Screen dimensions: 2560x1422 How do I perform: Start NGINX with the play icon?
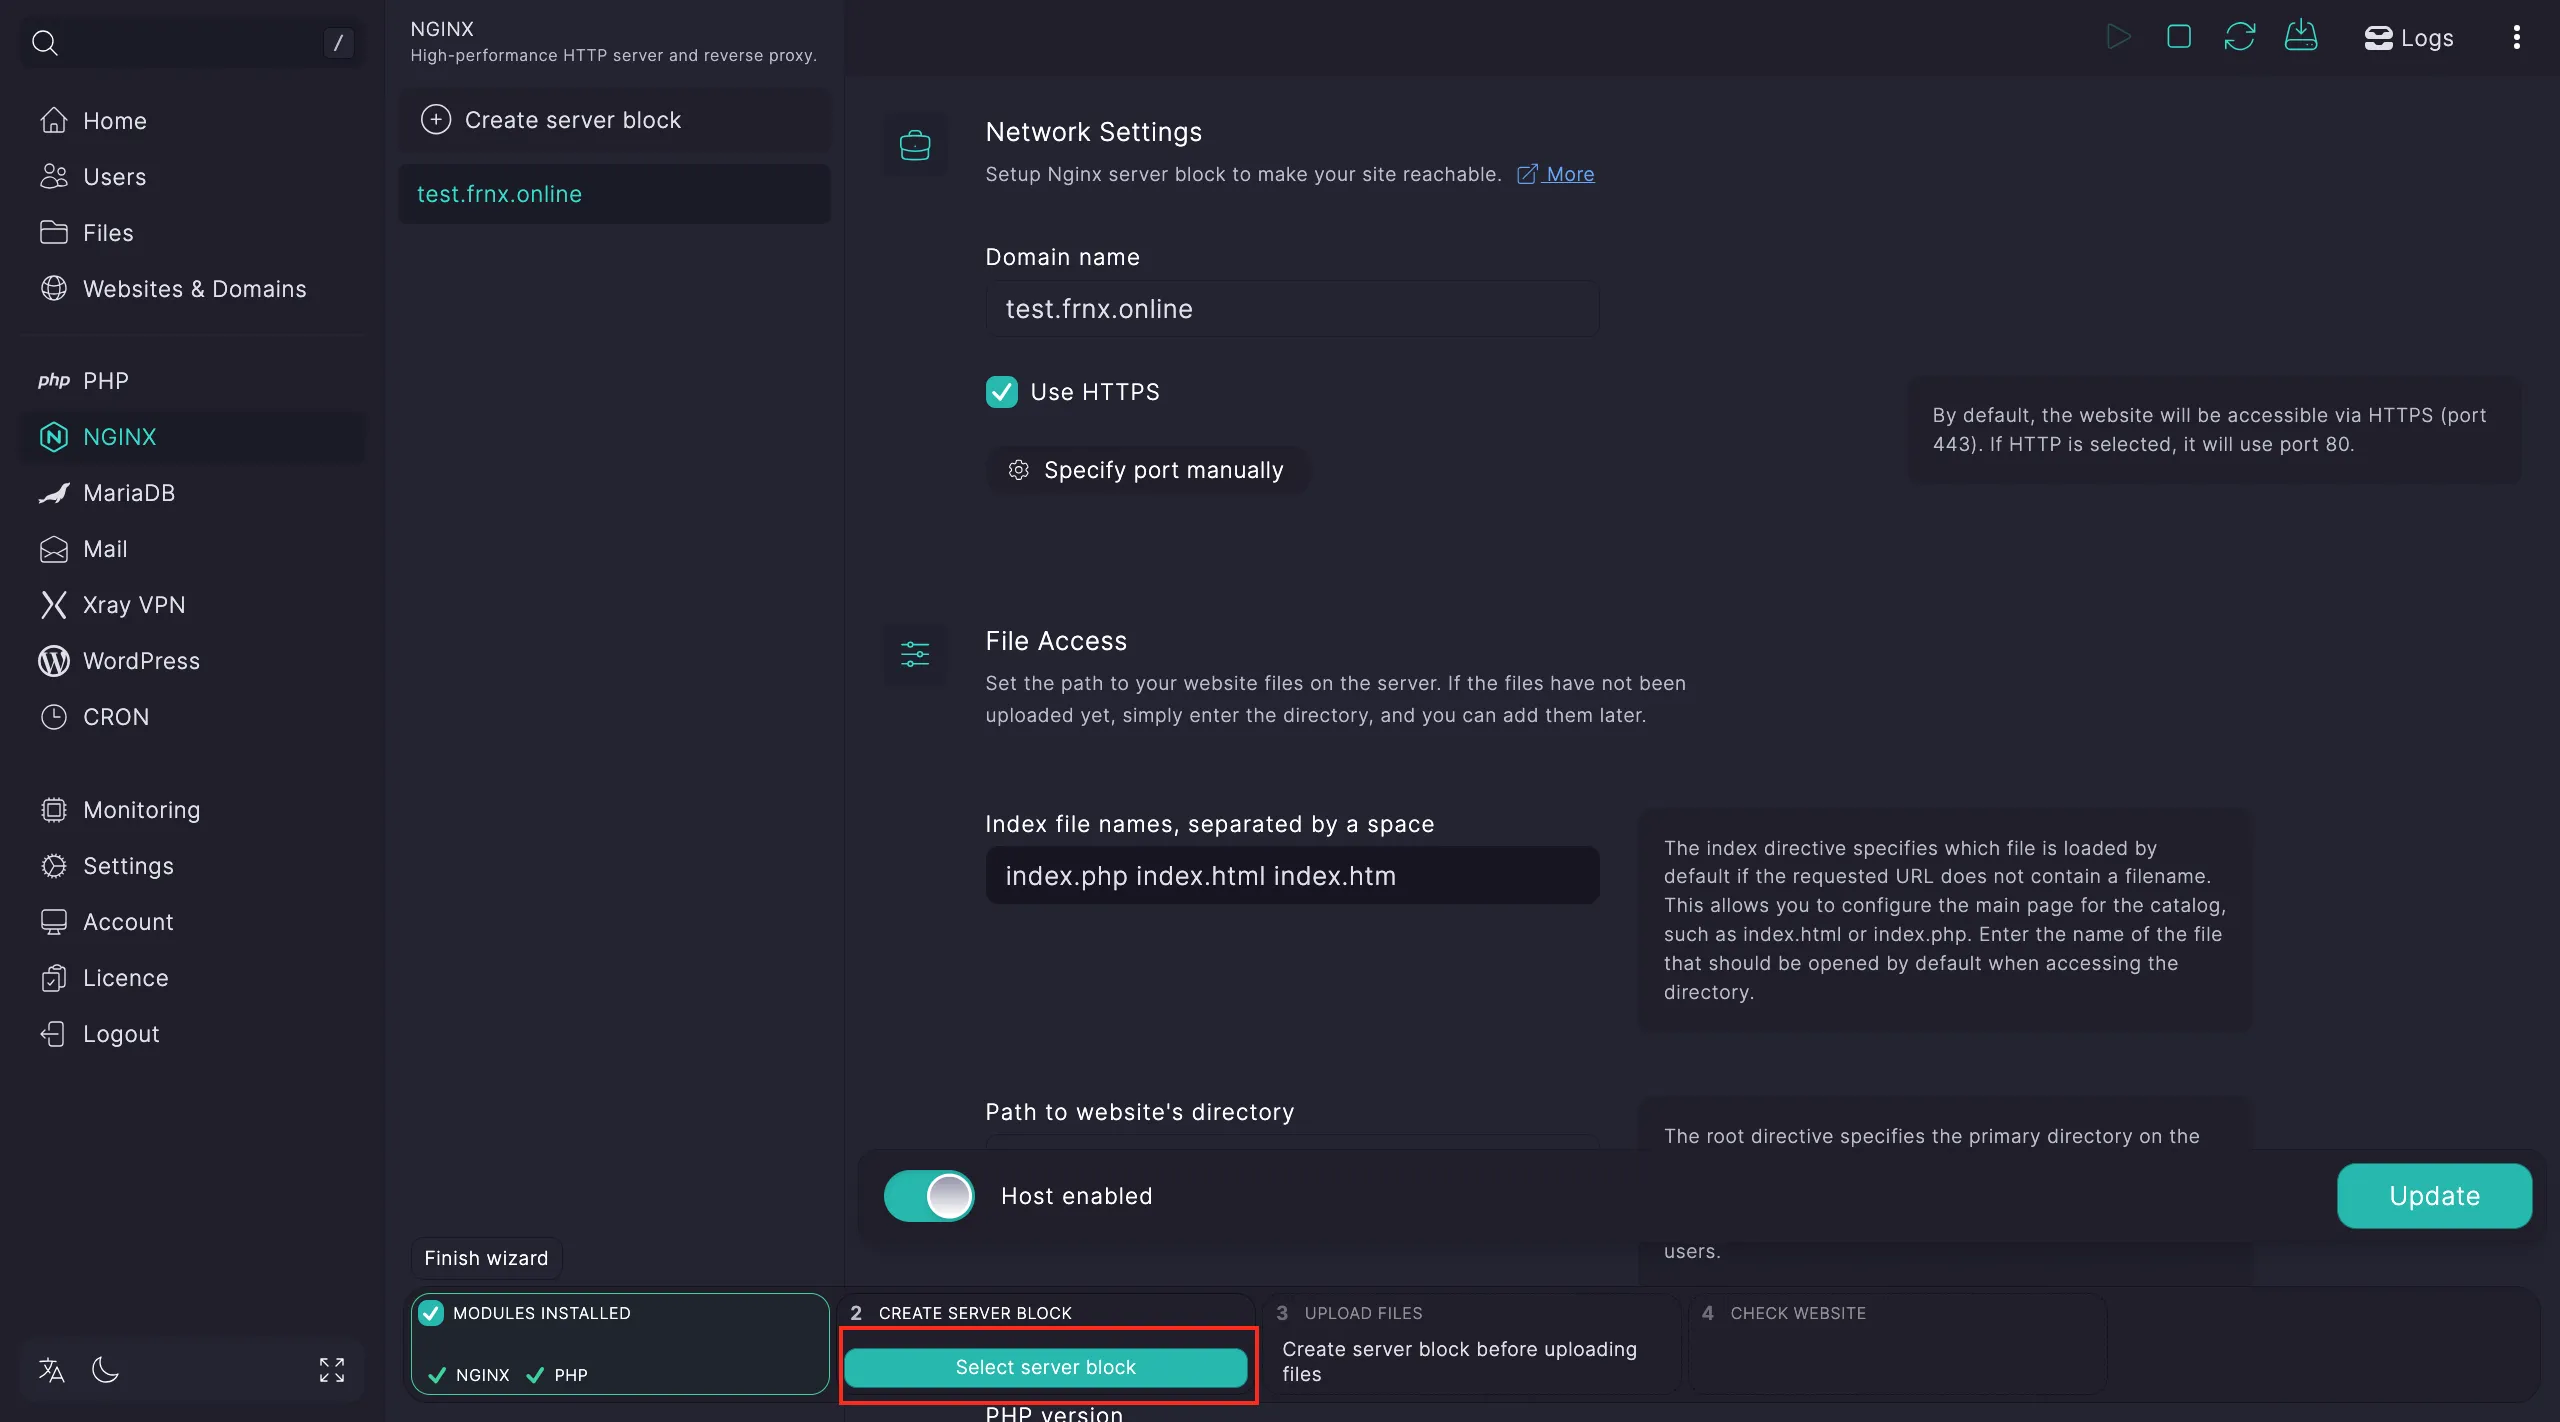tap(2118, 37)
